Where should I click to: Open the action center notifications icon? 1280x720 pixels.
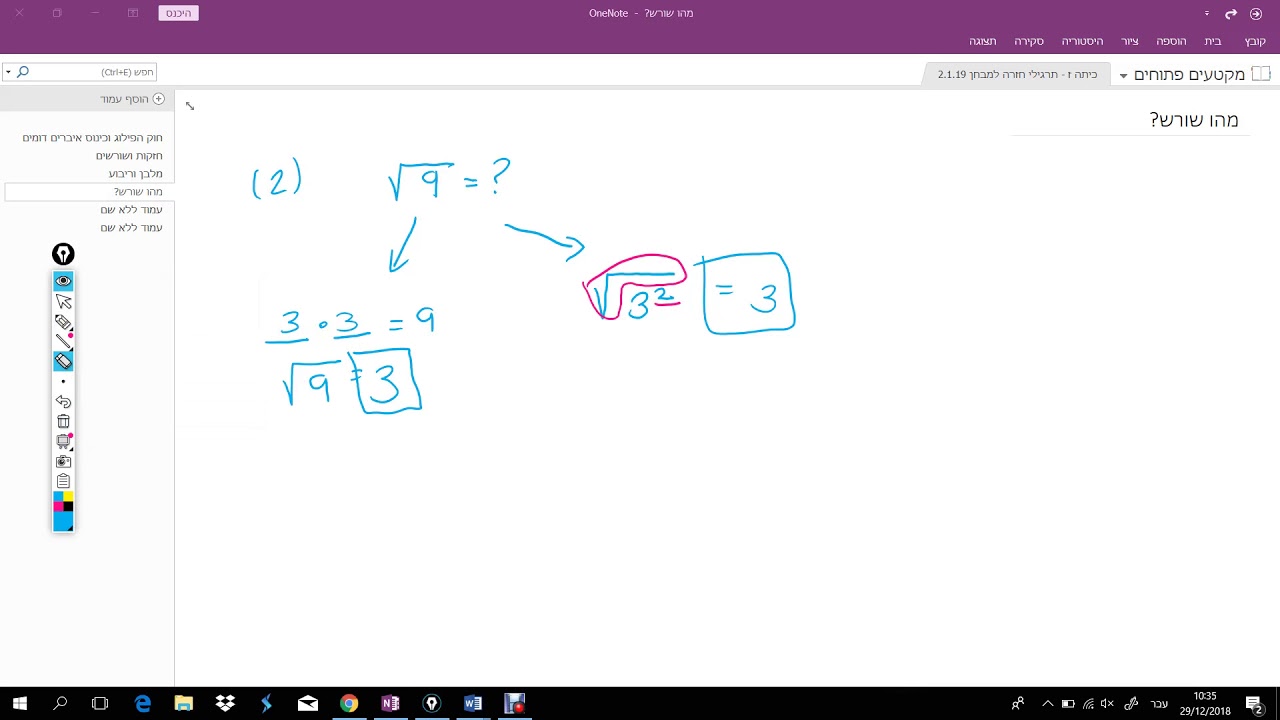click(x=1254, y=703)
